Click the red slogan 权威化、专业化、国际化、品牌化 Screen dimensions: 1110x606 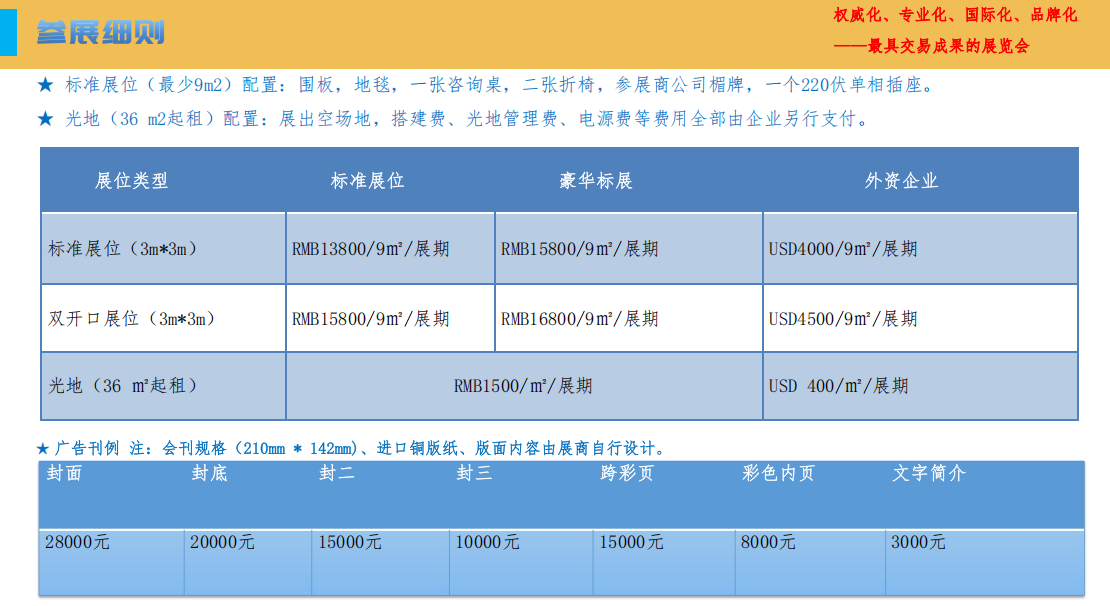click(x=955, y=15)
